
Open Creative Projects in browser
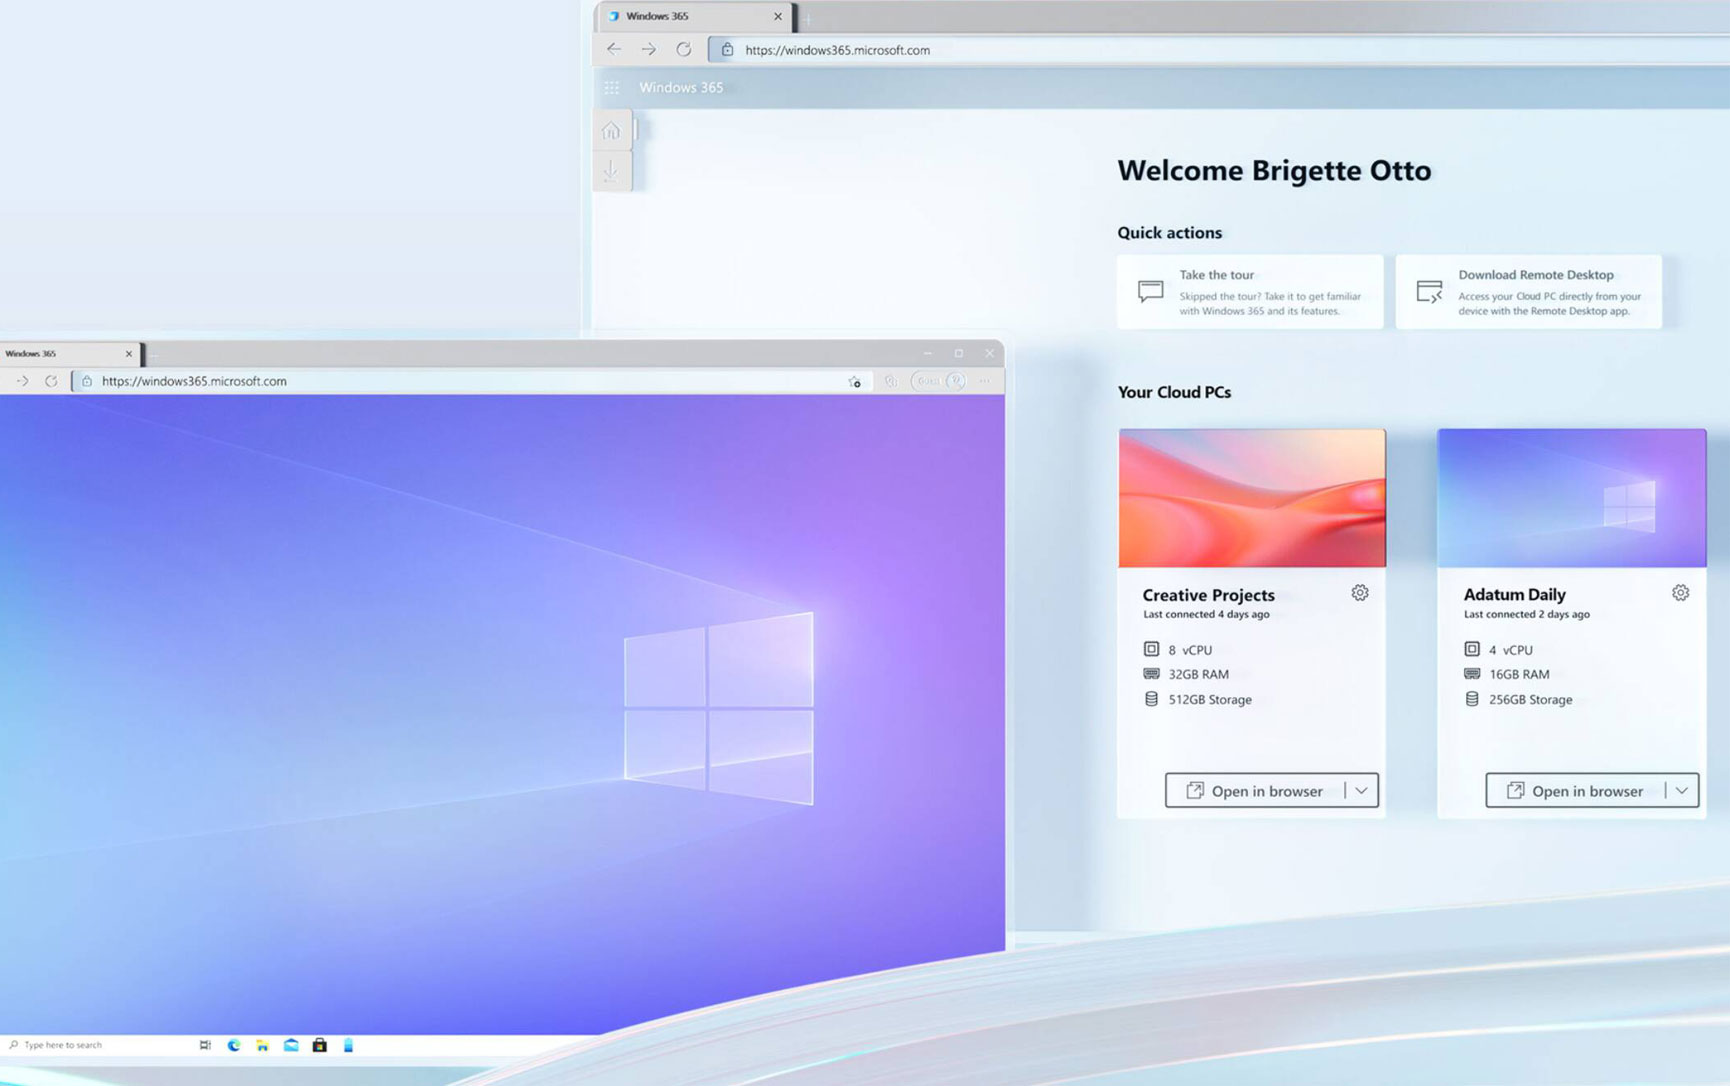1255,791
